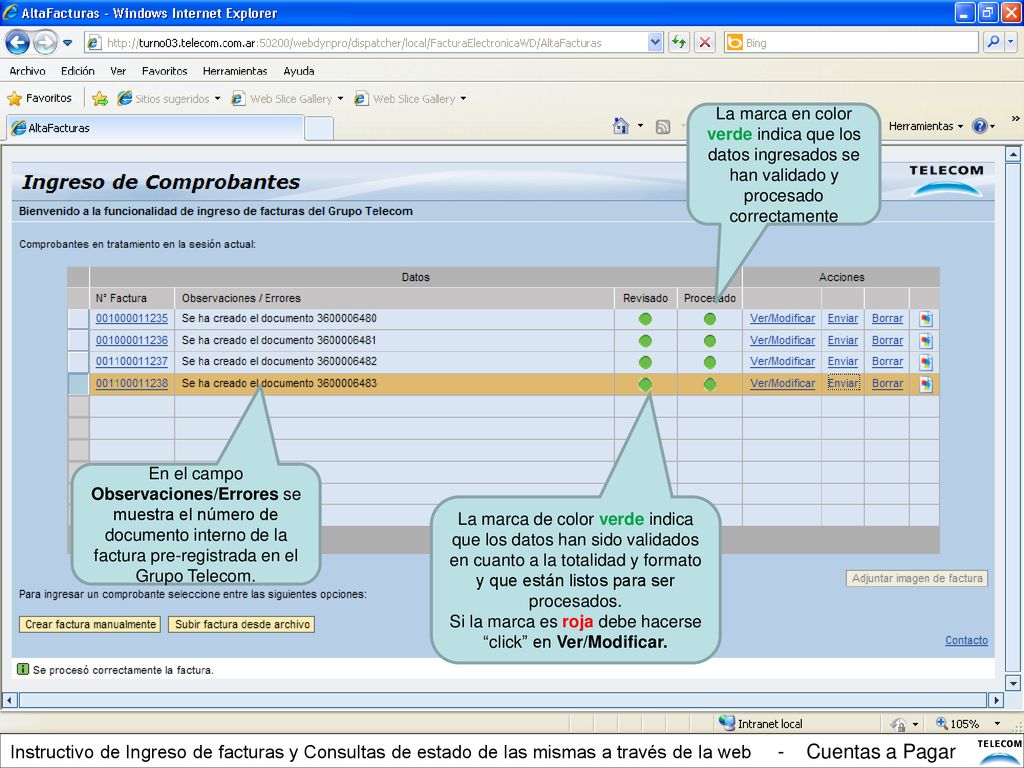Click Enviar for invoice 001000011236

(x=843, y=340)
